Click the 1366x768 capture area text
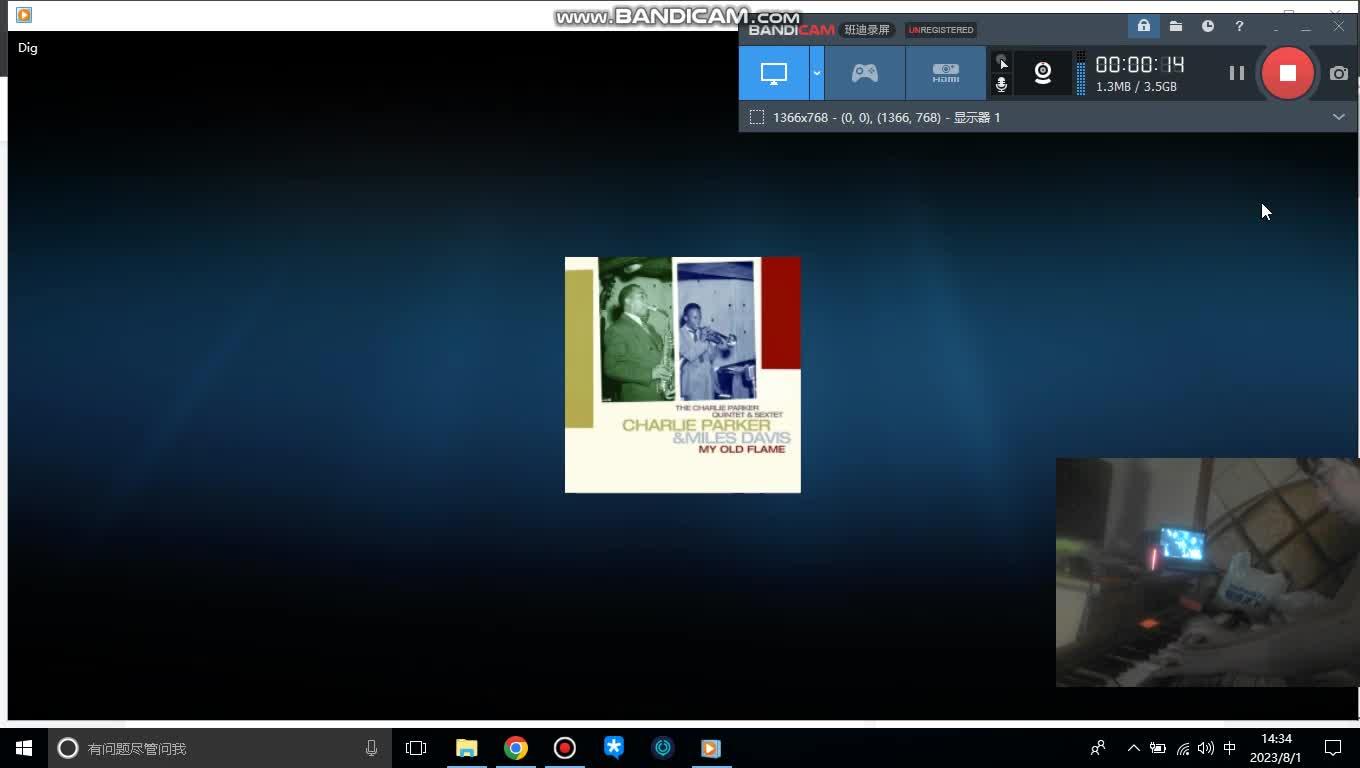Screen dimensions: 1360x768 (x=887, y=117)
